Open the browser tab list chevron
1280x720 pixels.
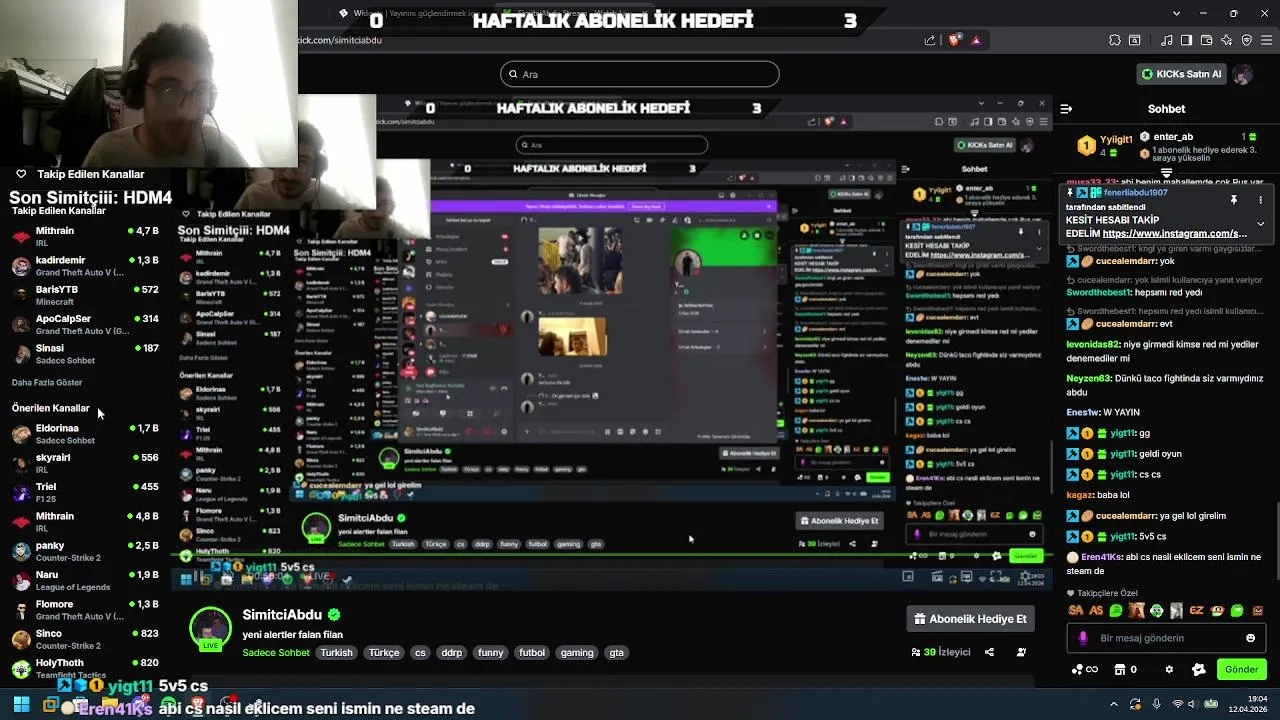point(1178,14)
